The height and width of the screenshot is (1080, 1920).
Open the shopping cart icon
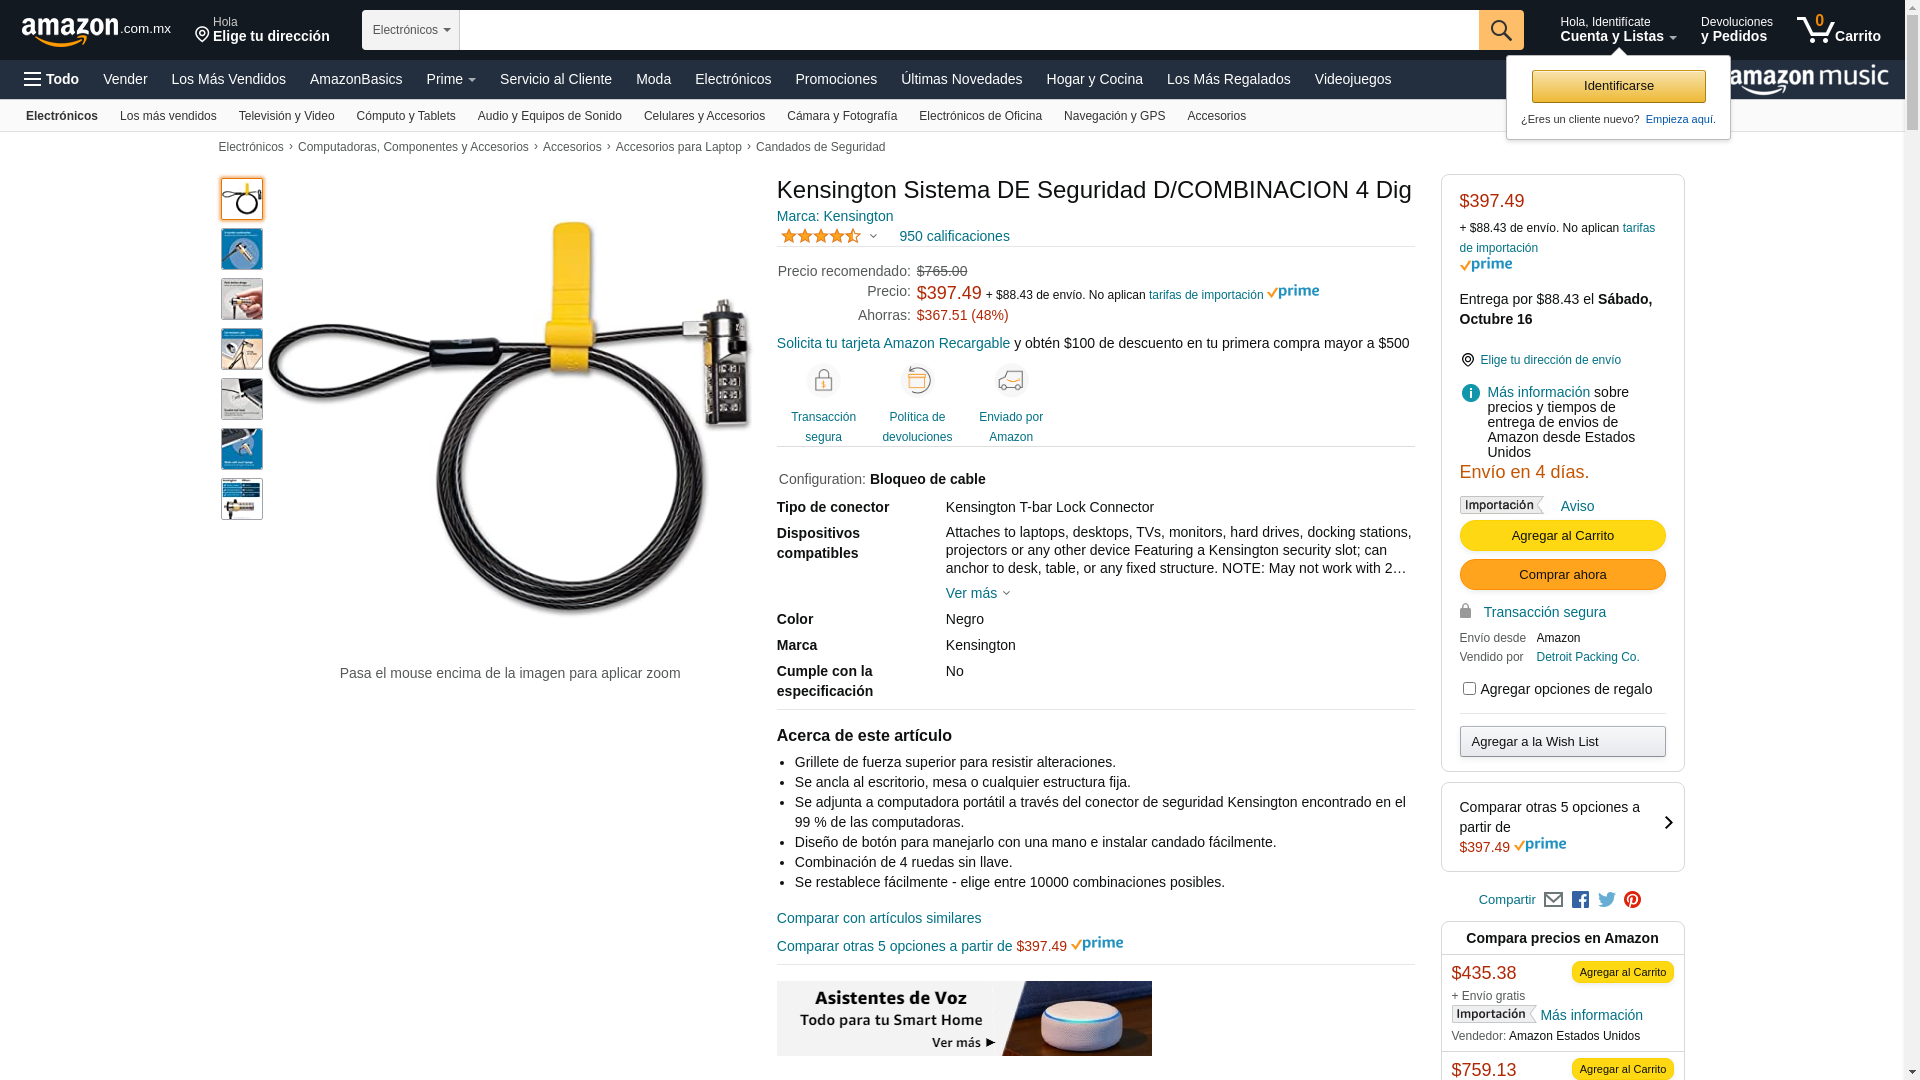pos(1838,29)
